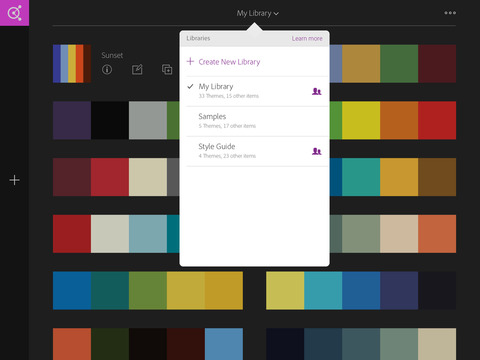Select the steel blue swatch in bottom left theme

224,344
